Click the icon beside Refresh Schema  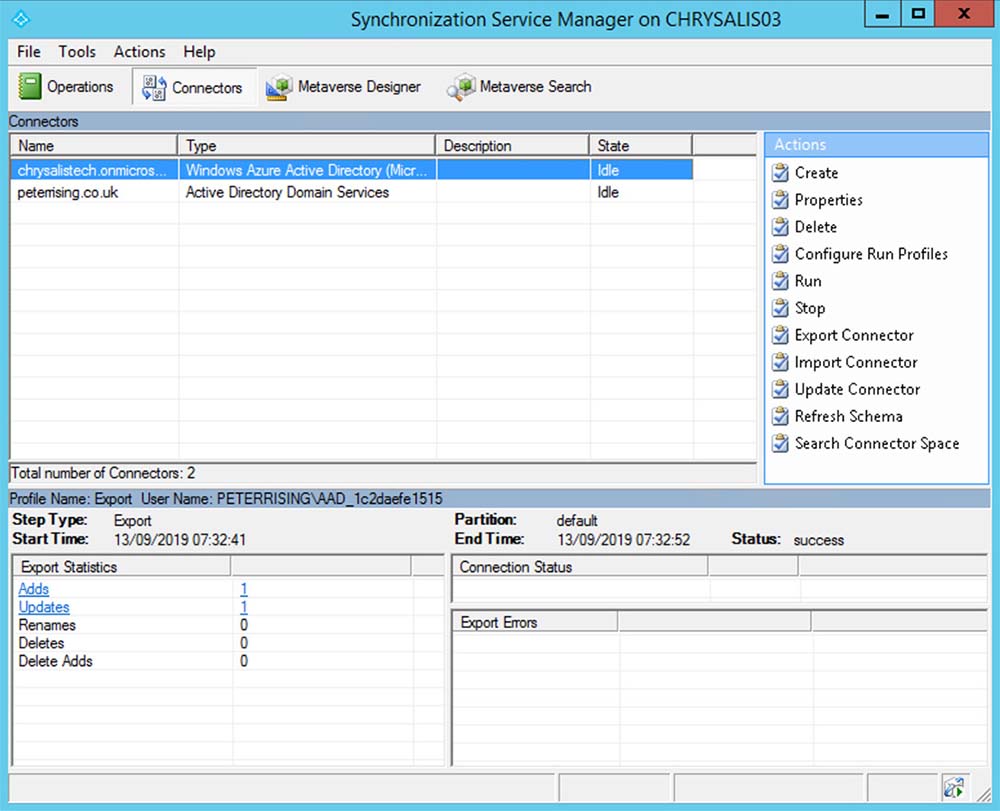click(781, 416)
